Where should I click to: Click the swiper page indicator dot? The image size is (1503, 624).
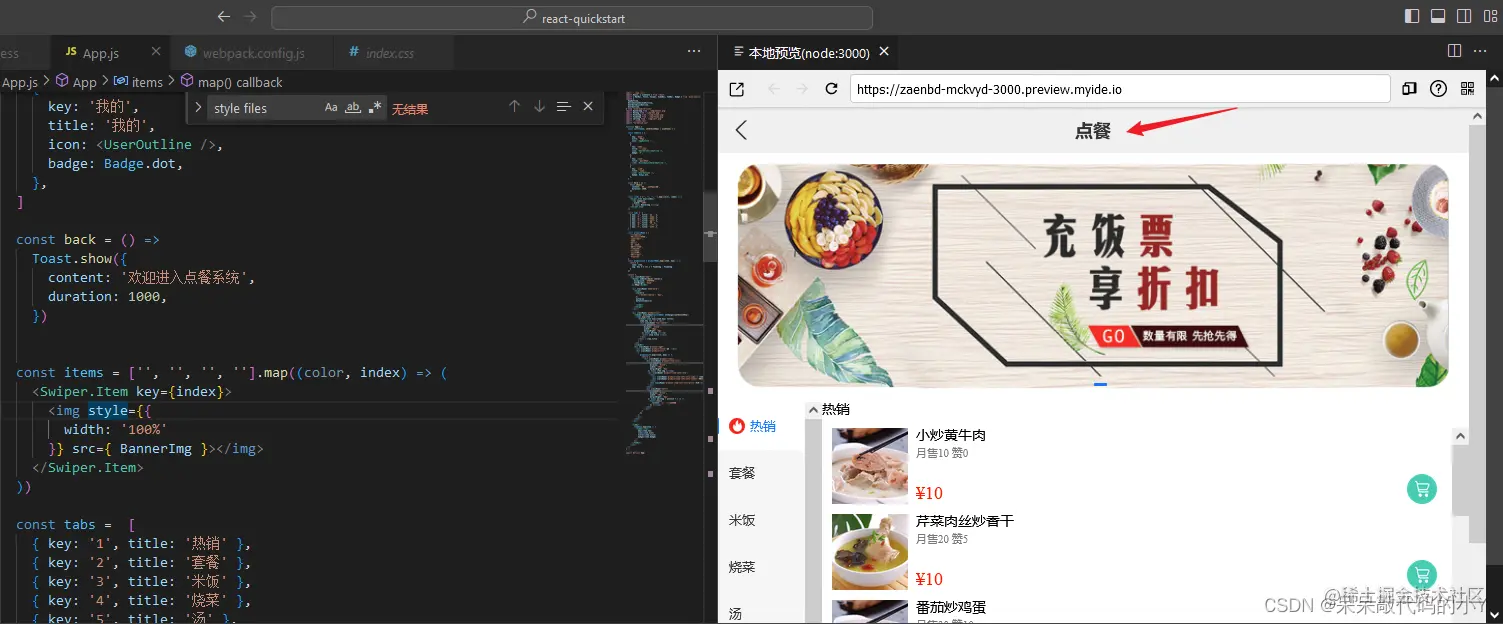tap(1100, 384)
